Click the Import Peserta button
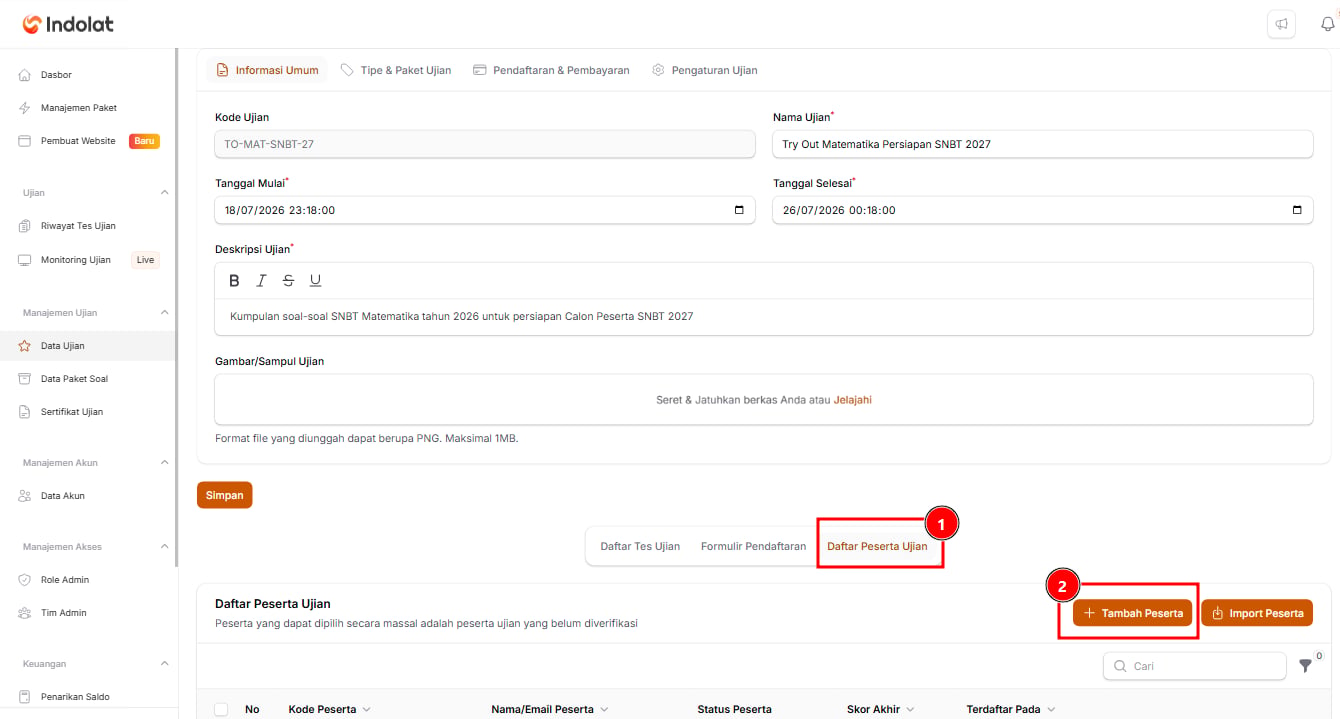The width and height of the screenshot is (1340, 719). coord(1257,613)
